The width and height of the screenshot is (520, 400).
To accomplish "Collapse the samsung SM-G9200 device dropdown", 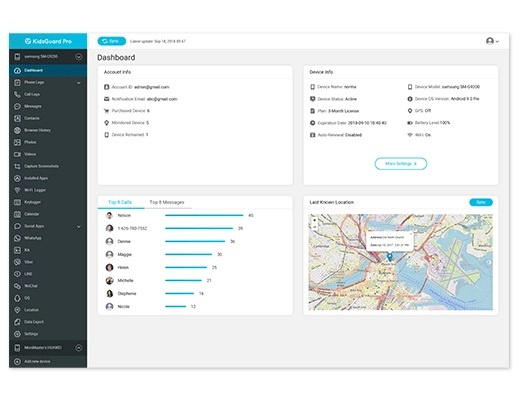I will pyautogui.click(x=79, y=57).
